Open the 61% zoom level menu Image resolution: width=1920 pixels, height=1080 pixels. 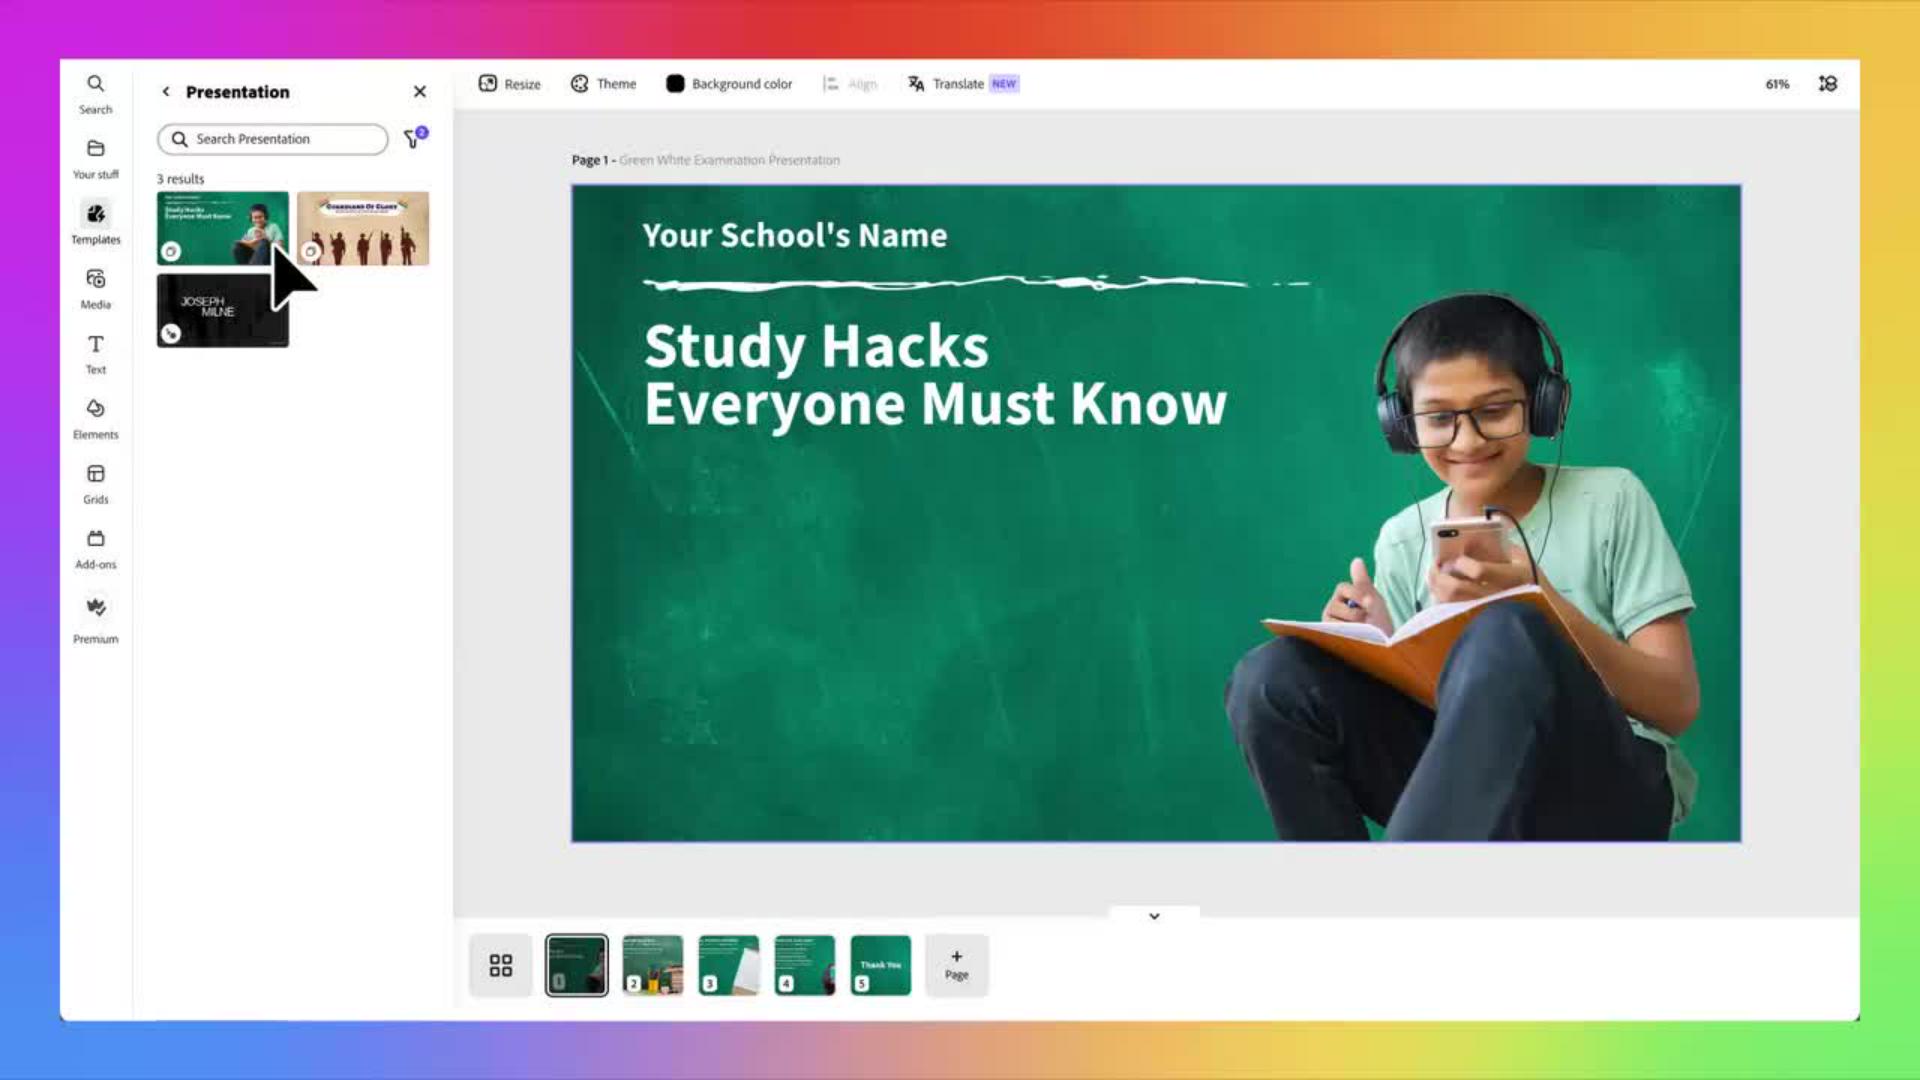click(1777, 84)
